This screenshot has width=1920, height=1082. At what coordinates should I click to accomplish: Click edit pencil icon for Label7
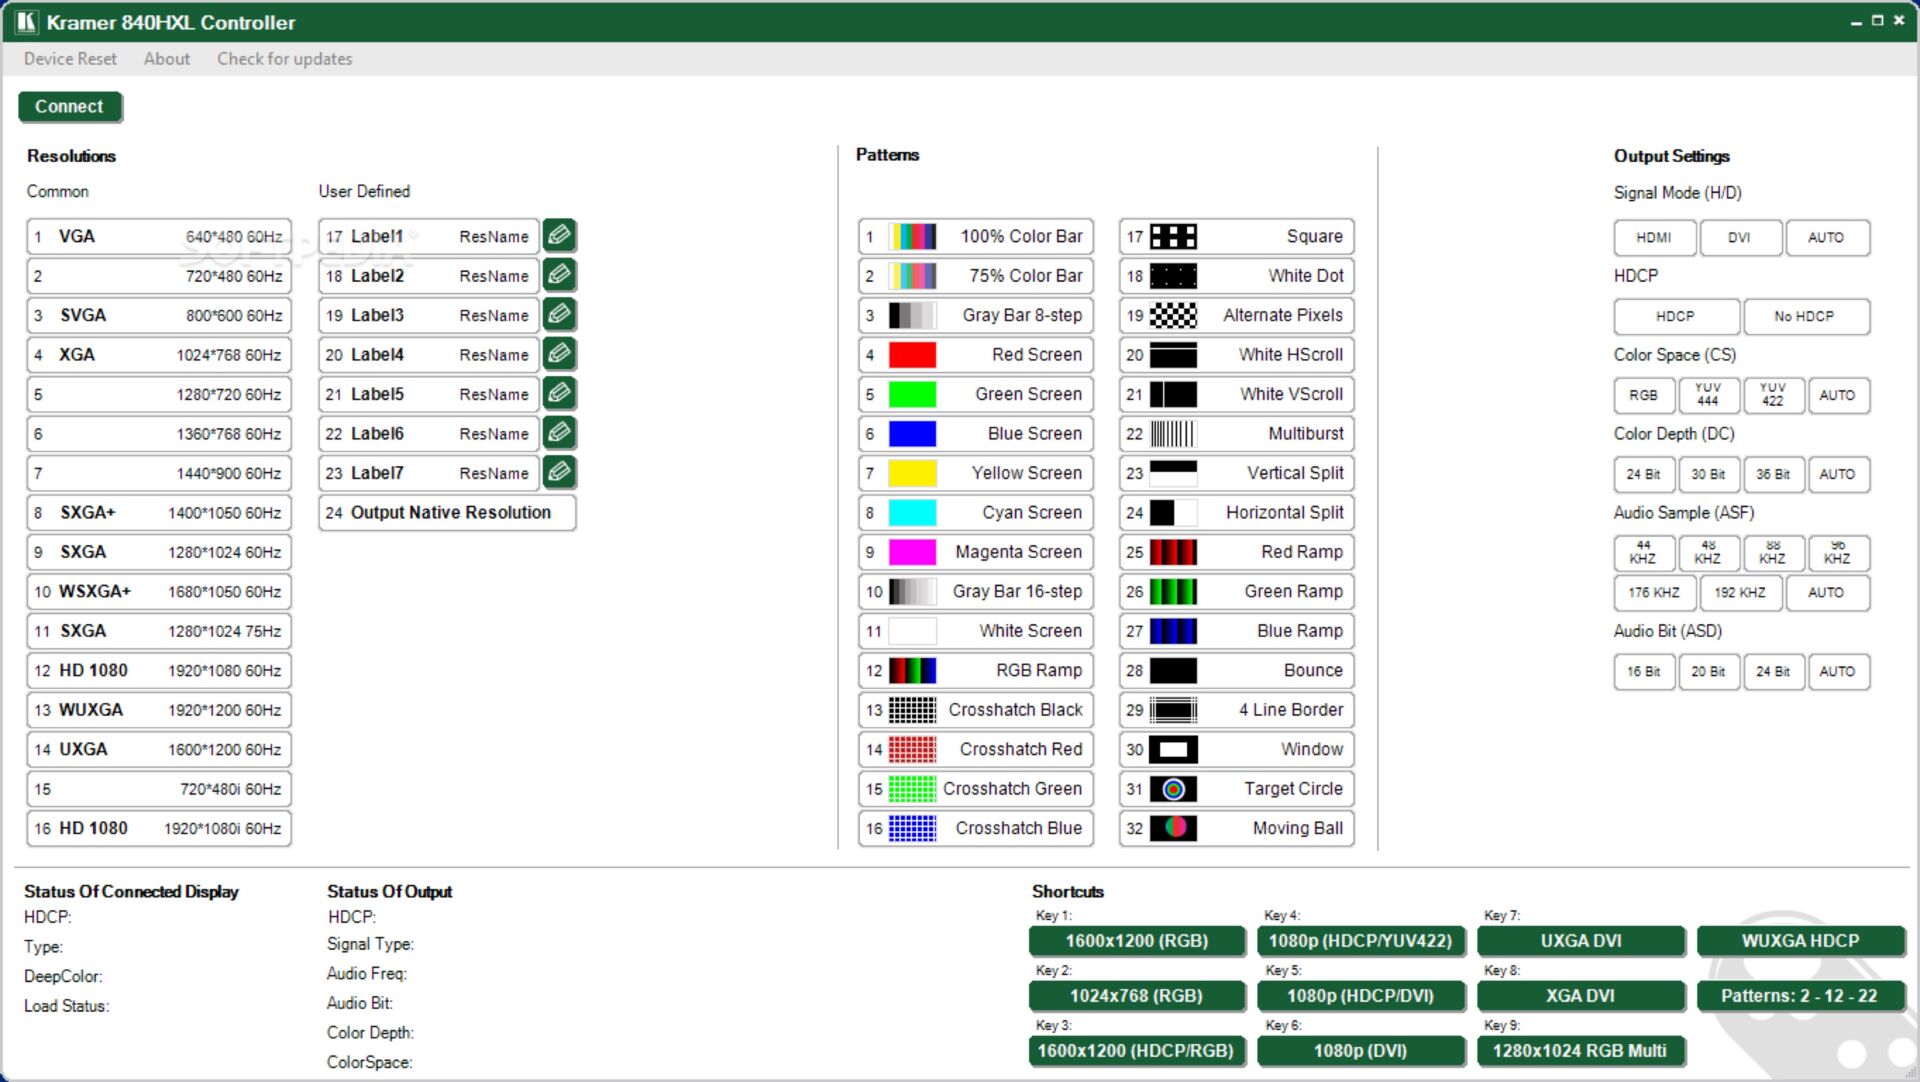(x=559, y=472)
